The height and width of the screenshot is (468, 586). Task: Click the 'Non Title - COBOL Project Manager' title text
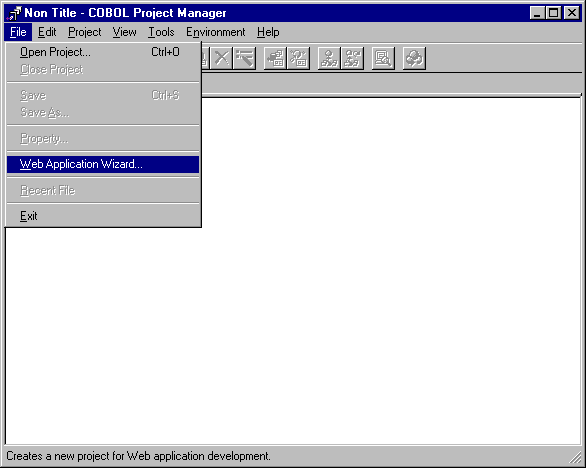click(125, 13)
